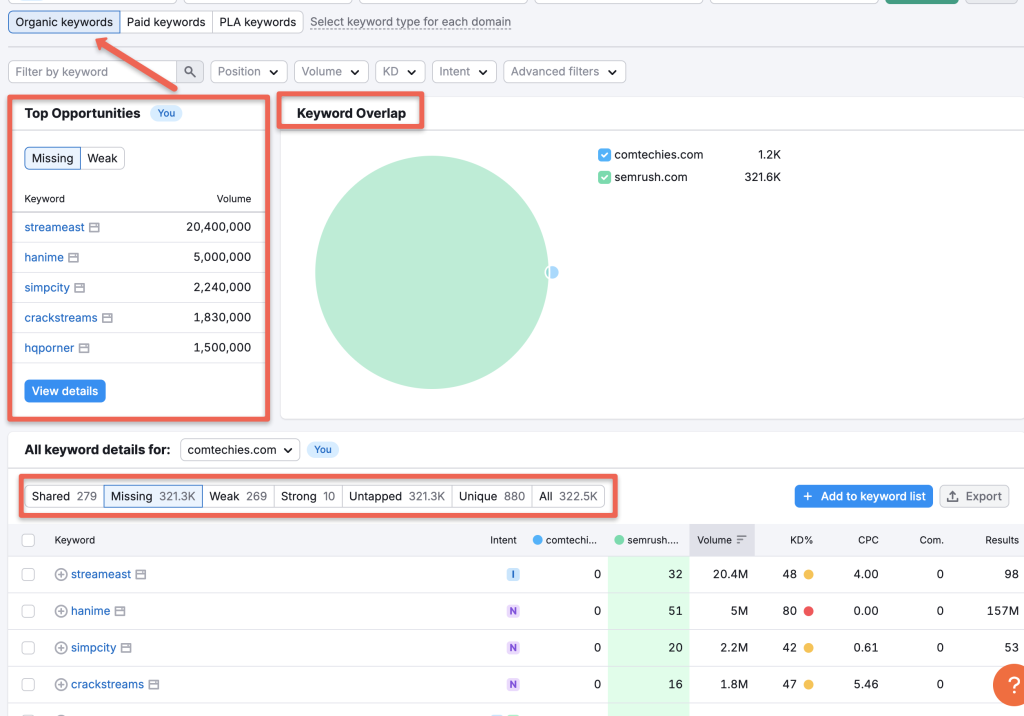Click the Export arrow icon
1024x716 pixels.
click(x=954, y=496)
